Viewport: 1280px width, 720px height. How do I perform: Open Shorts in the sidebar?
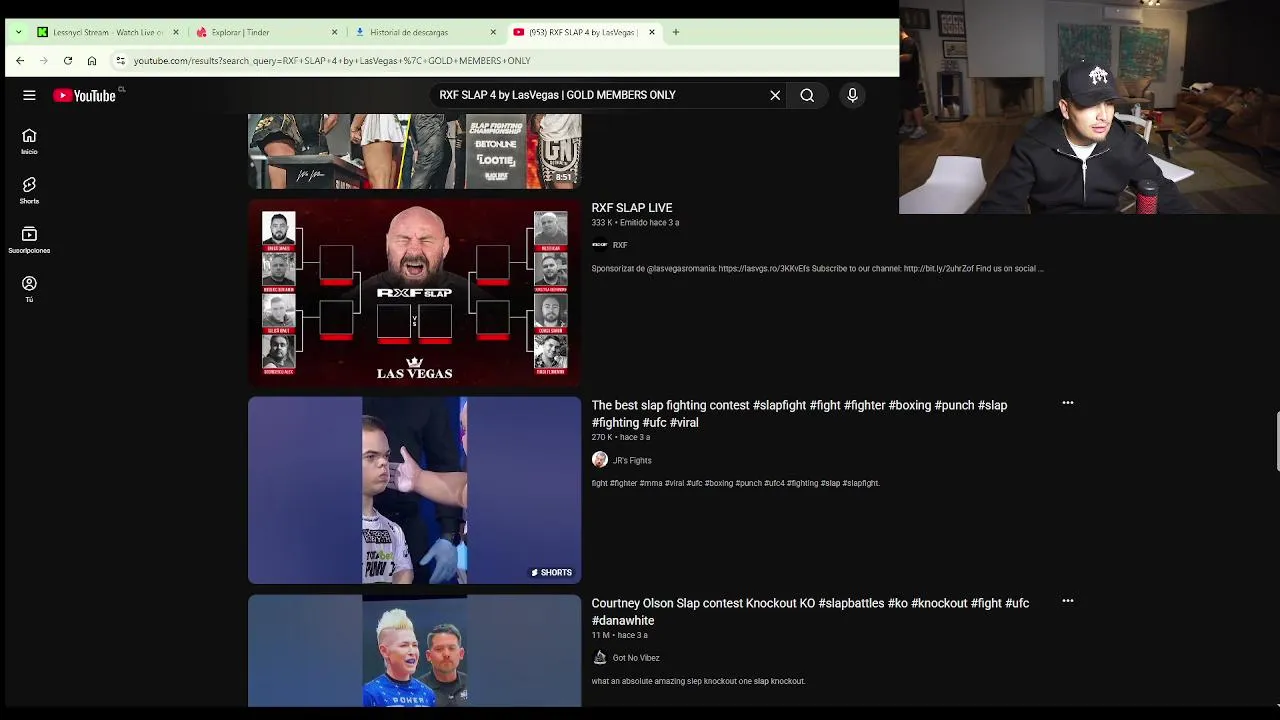[x=29, y=190]
